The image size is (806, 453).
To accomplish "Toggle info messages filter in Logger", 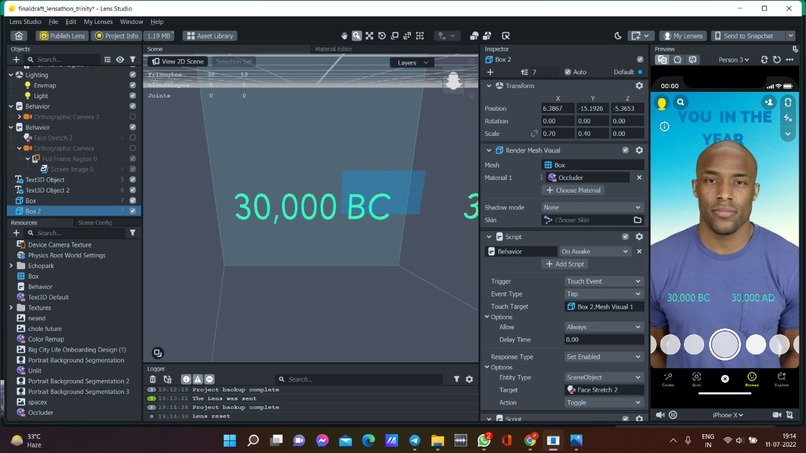I will pyautogui.click(x=186, y=379).
